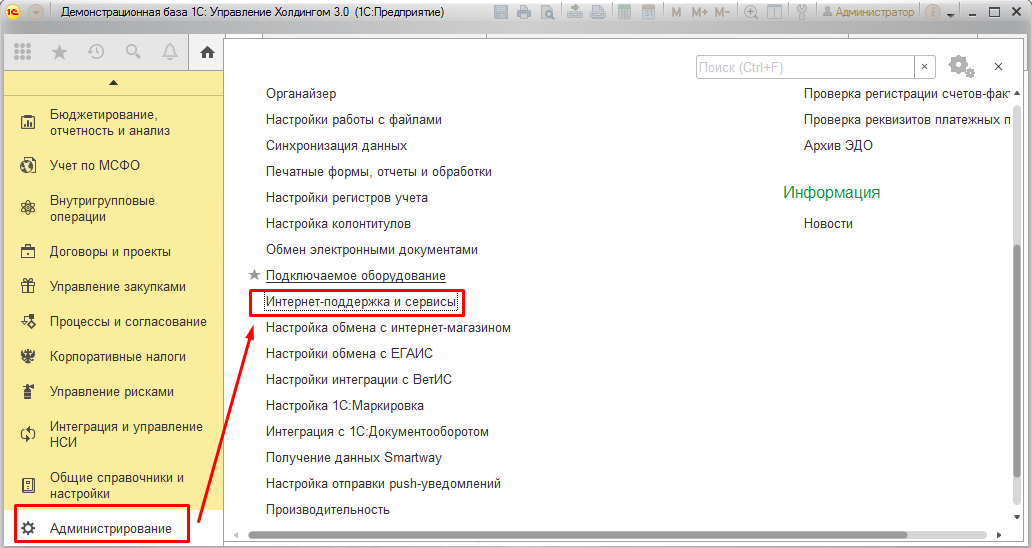Open the calculator icon in title toolbar

point(625,12)
